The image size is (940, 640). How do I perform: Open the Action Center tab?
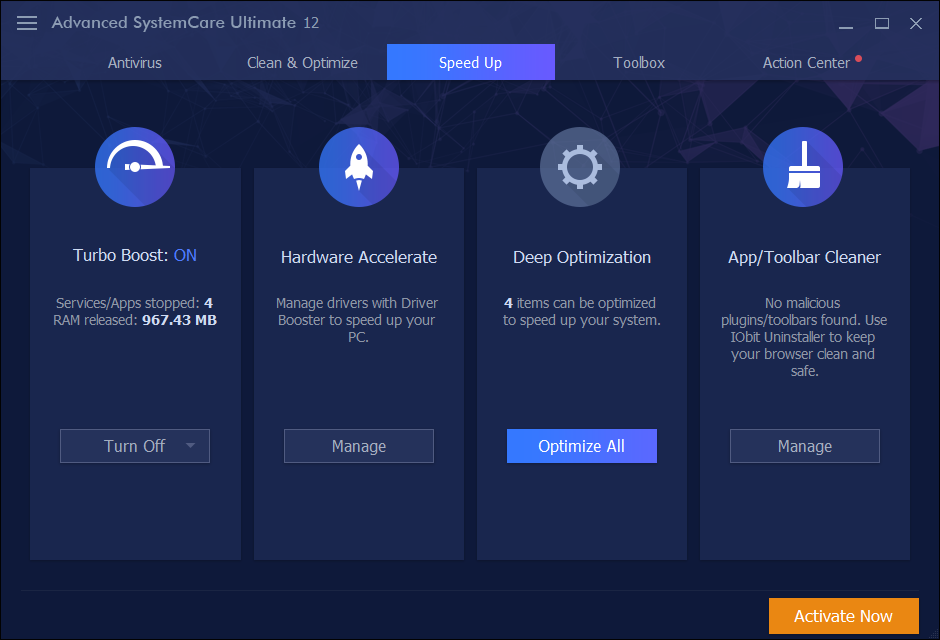(x=806, y=62)
